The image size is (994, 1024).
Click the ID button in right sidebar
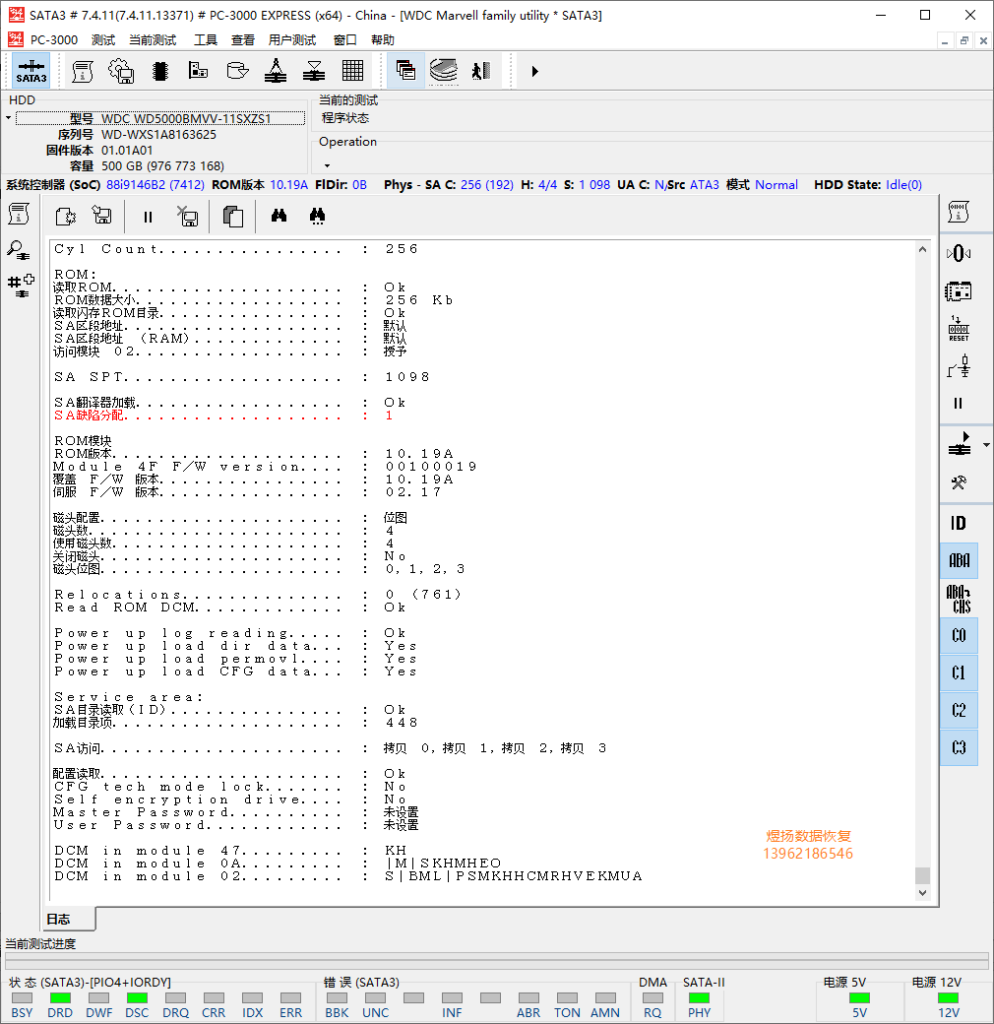click(x=958, y=523)
